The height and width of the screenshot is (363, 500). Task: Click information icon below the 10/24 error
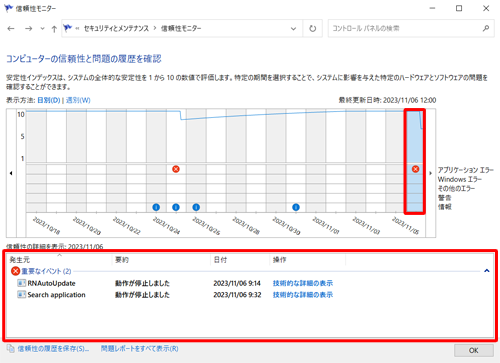click(176, 207)
